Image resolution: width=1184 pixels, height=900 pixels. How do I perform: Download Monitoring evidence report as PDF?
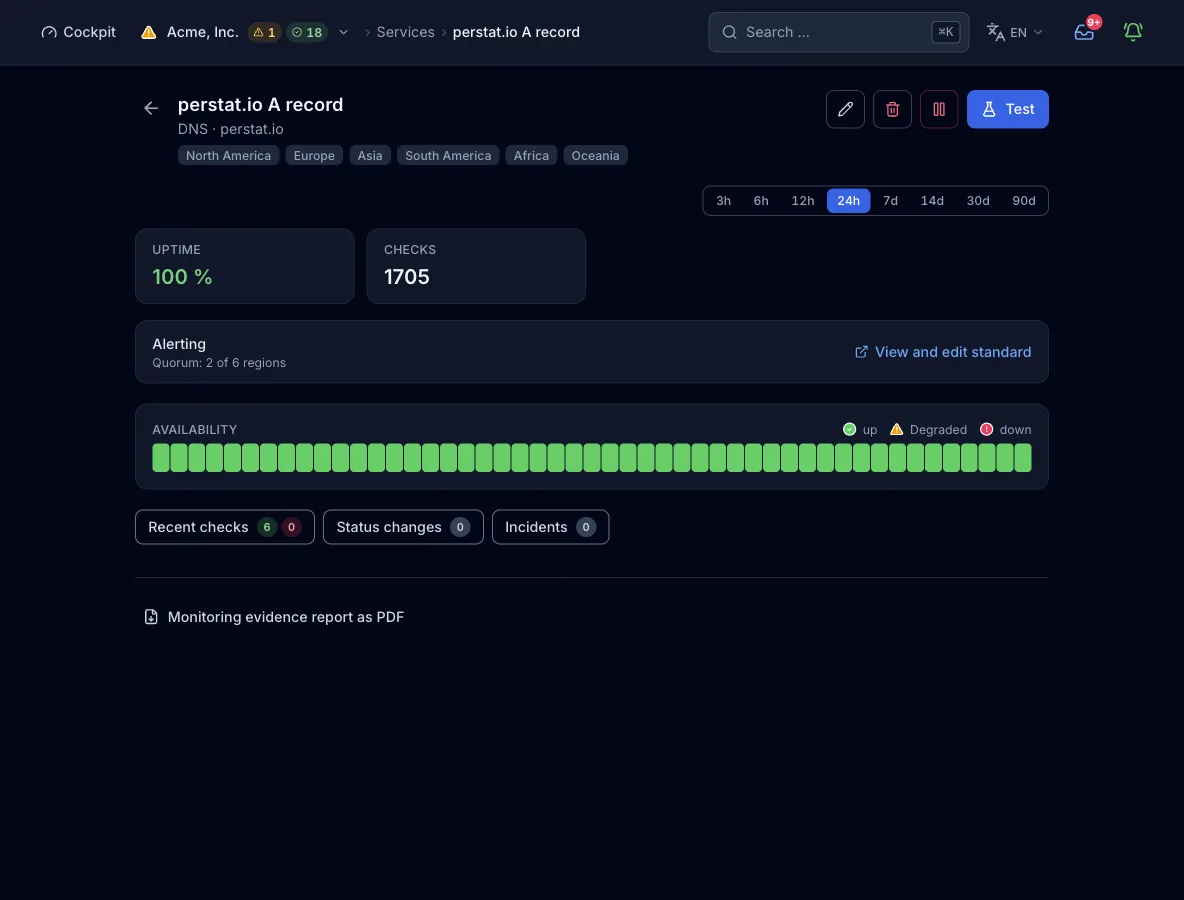tap(274, 617)
